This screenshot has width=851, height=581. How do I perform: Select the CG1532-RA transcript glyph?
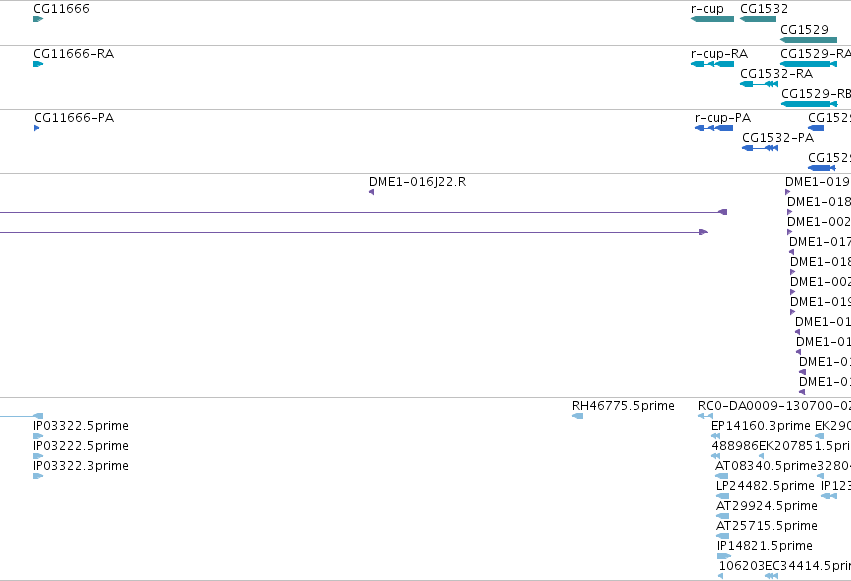click(x=759, y=84)
